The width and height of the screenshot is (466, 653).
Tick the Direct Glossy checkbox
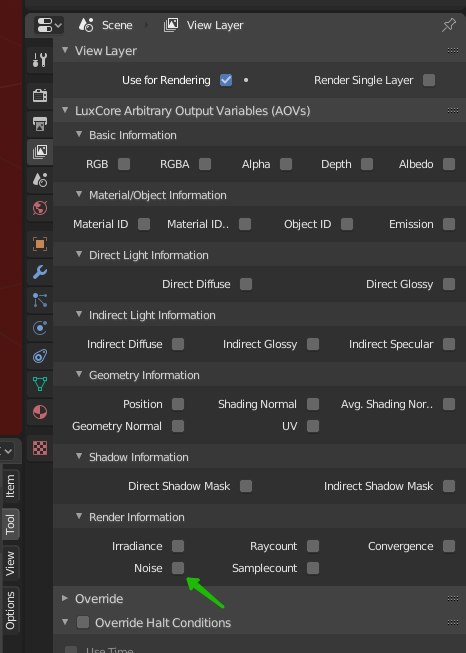click(449, 284)
